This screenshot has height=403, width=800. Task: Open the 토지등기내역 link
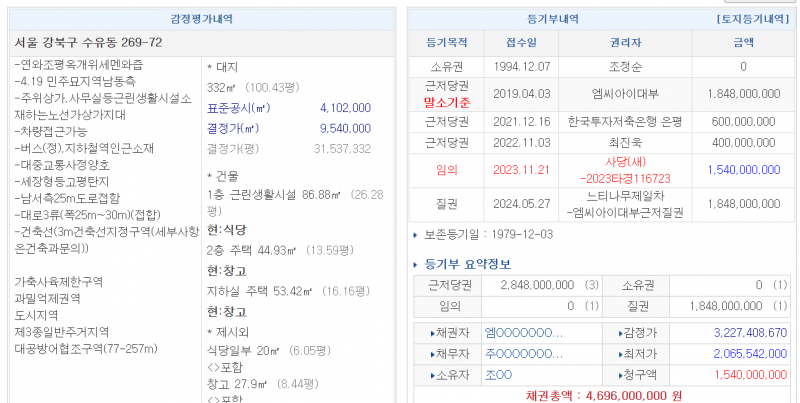click(754, 19)
